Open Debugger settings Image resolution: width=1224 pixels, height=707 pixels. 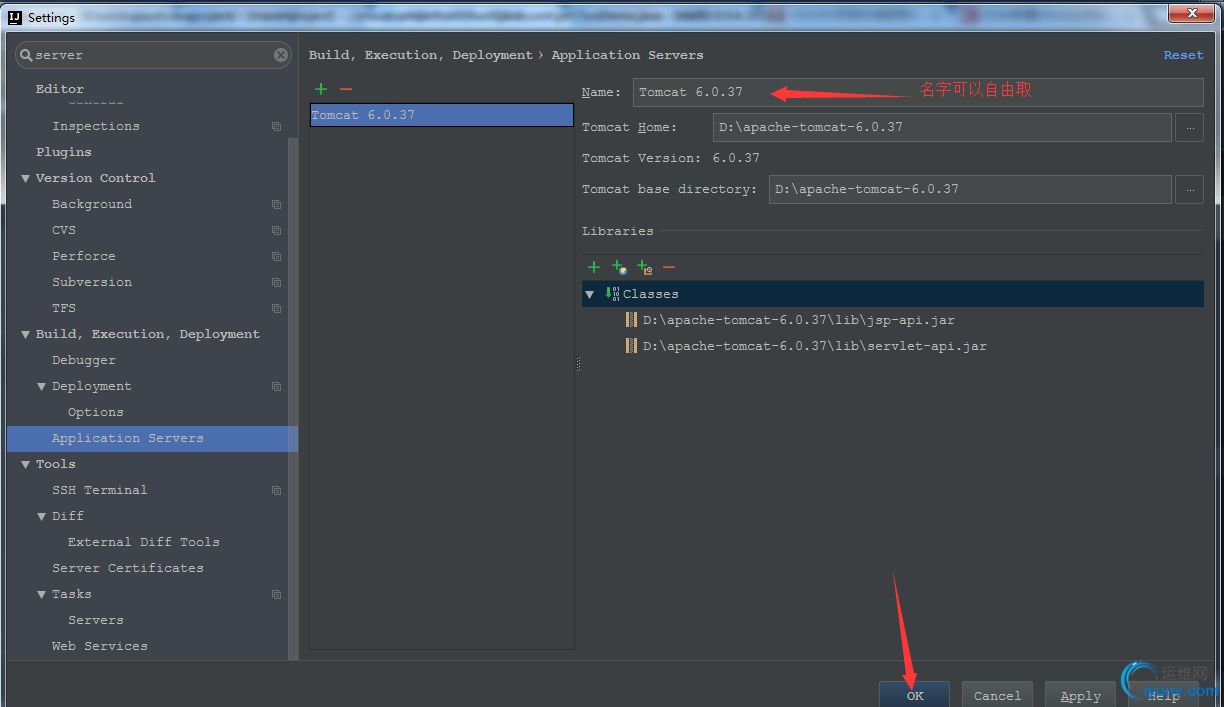point(84,360)
